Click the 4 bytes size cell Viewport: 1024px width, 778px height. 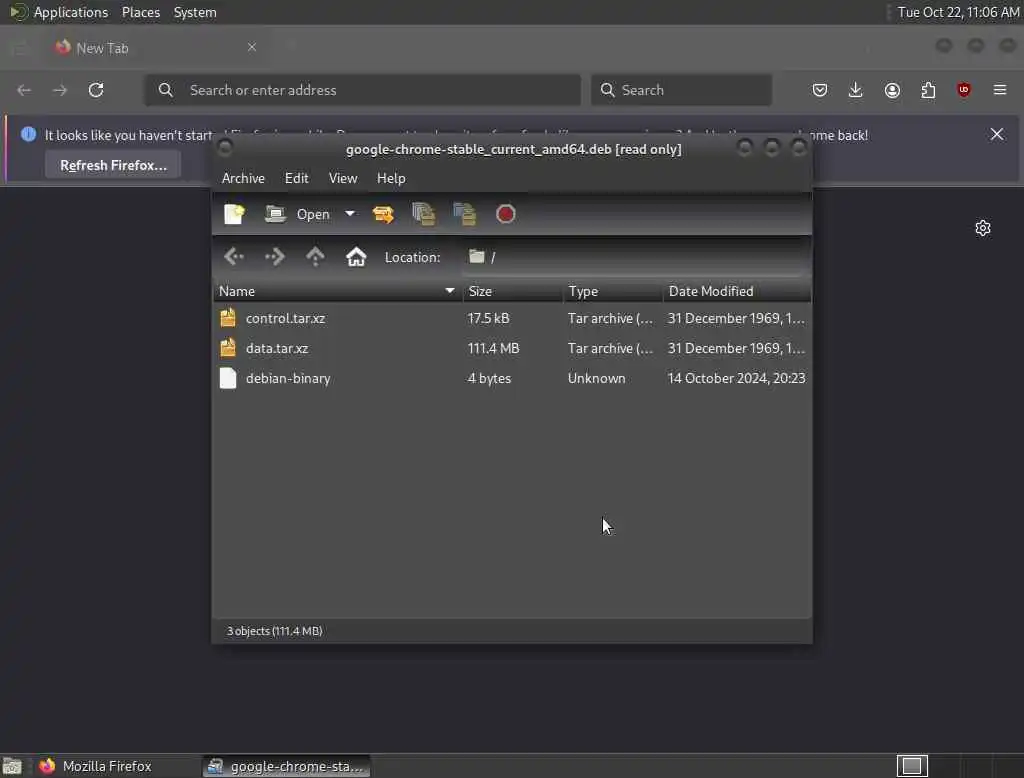tap(489, 378)
